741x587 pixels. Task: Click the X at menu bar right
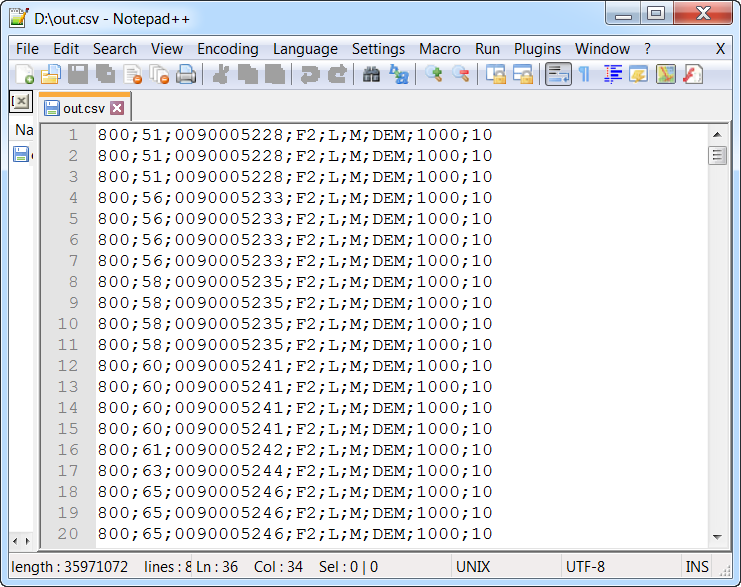(x=720, y=49)
